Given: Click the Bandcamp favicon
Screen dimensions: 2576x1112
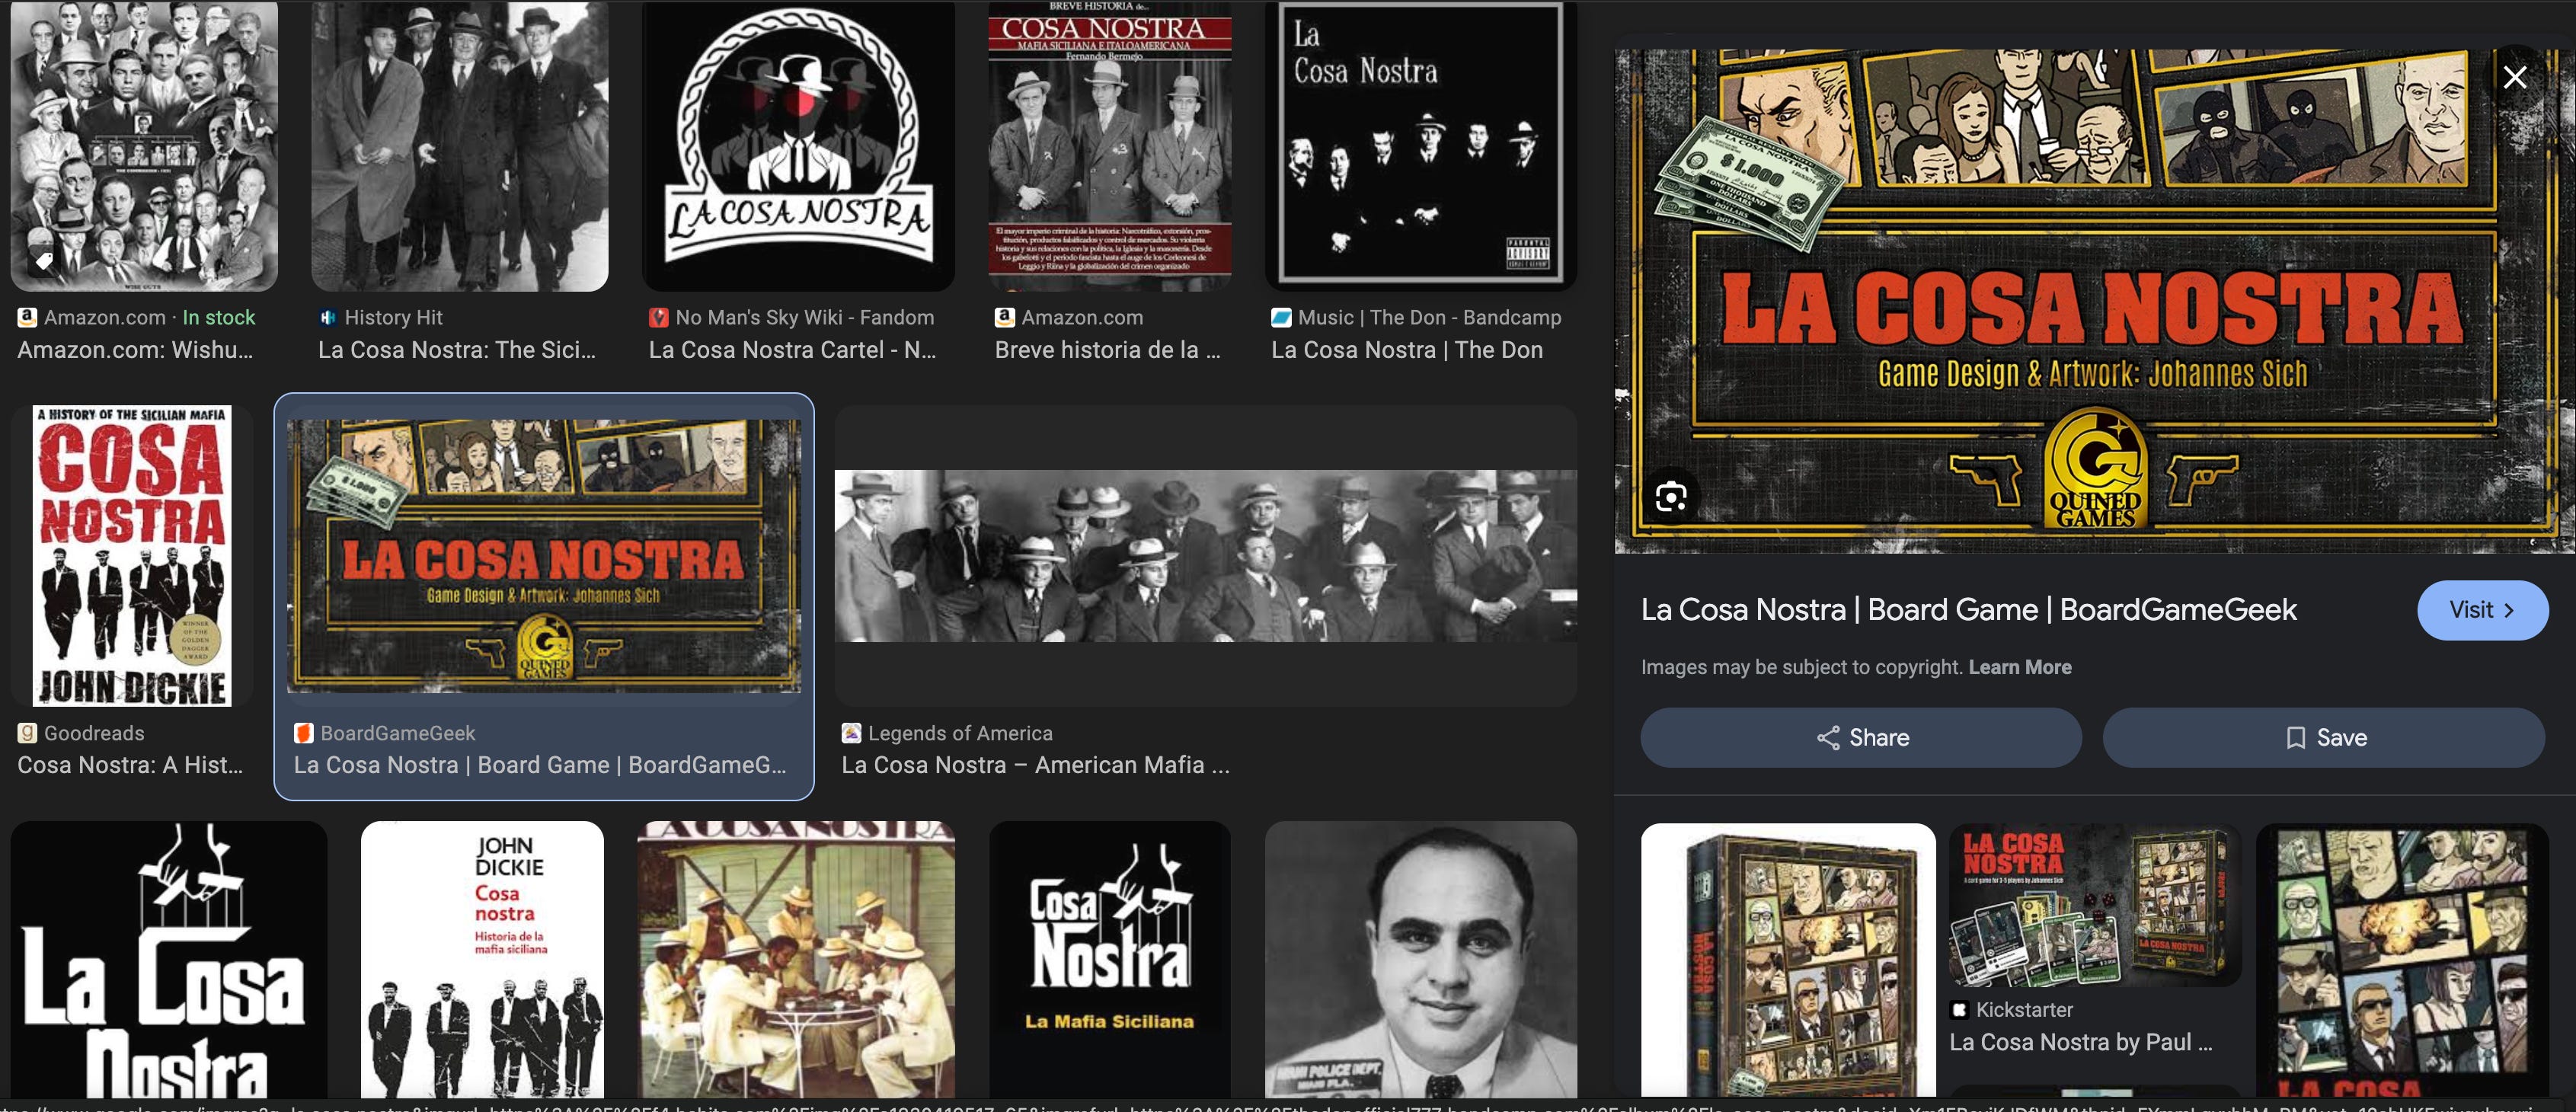Looking at the screenshot, I should [1281, 317].
